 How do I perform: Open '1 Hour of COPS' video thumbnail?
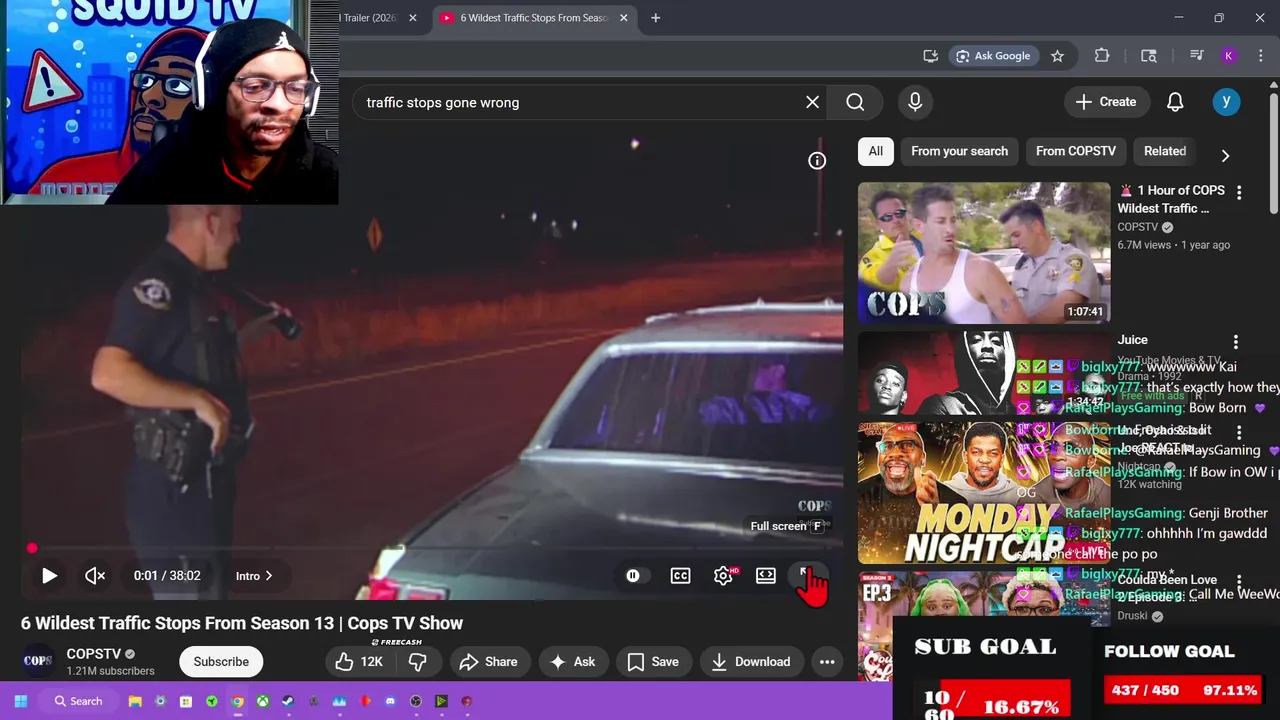[984, 253]
